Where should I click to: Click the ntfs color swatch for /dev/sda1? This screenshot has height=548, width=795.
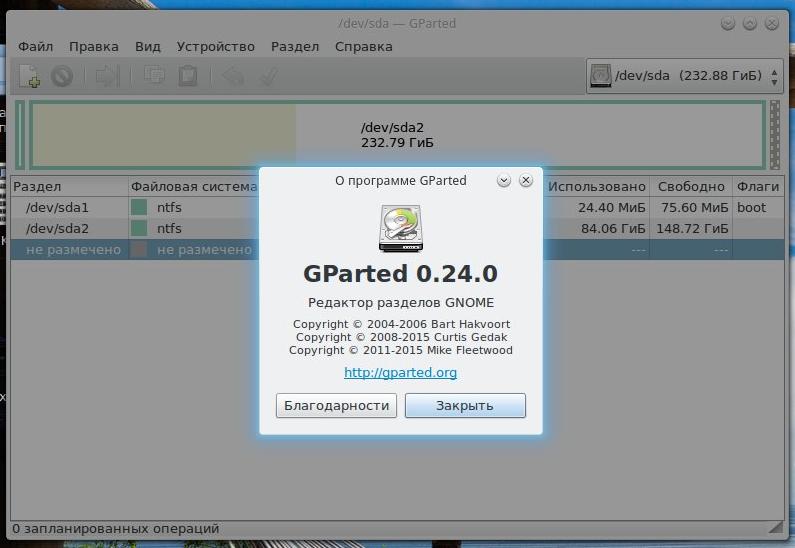(x=139, y=207)
